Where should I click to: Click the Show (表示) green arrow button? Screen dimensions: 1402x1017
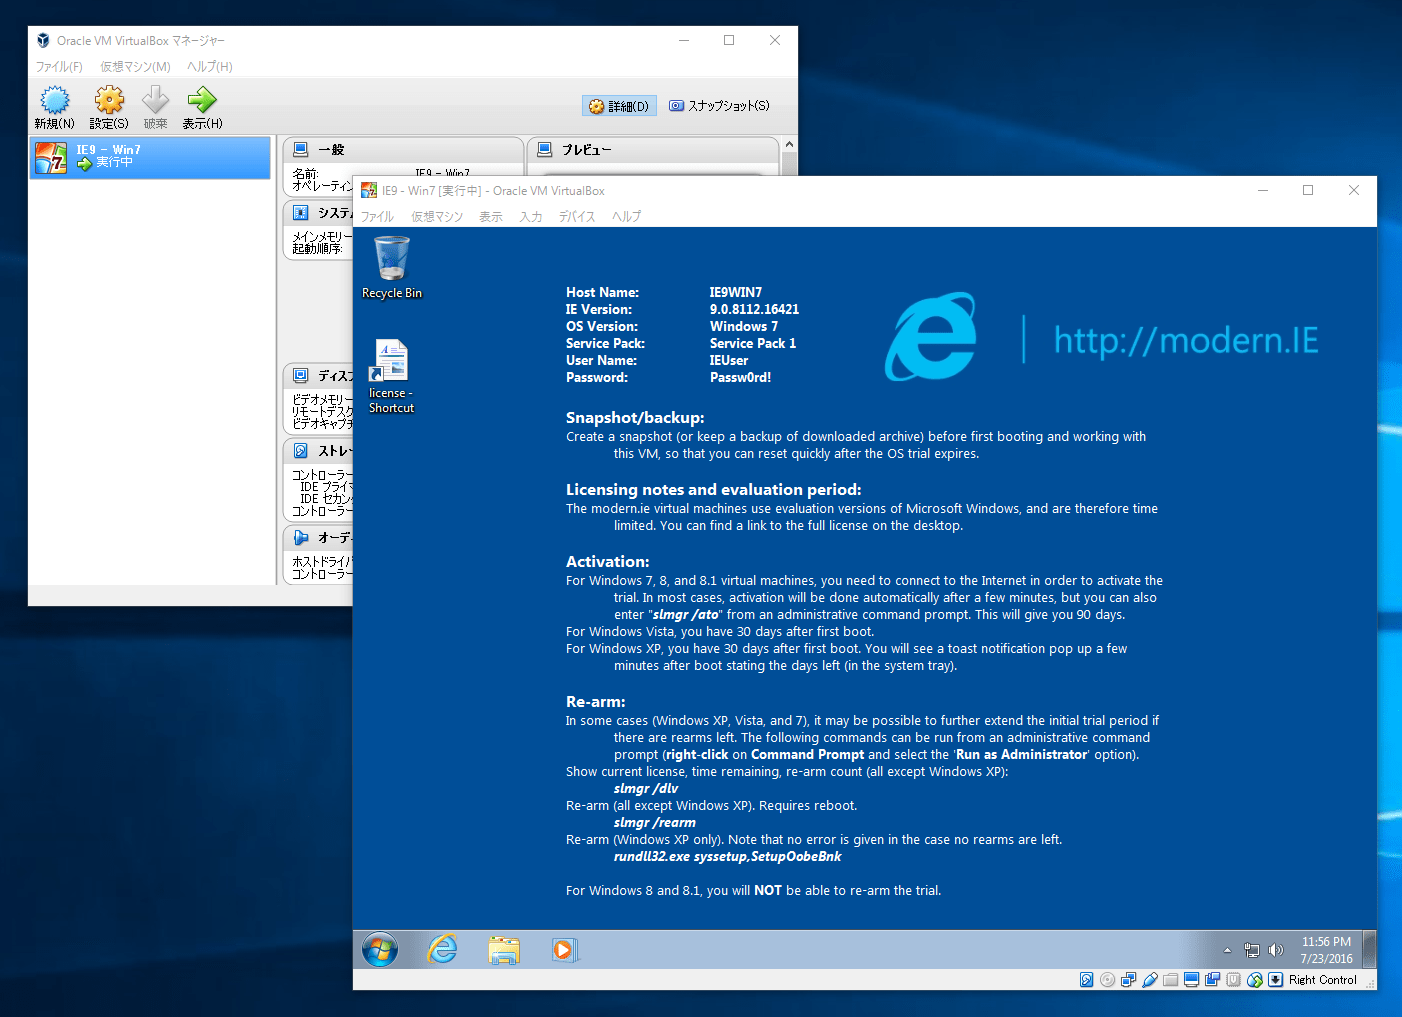pos(202,107)
